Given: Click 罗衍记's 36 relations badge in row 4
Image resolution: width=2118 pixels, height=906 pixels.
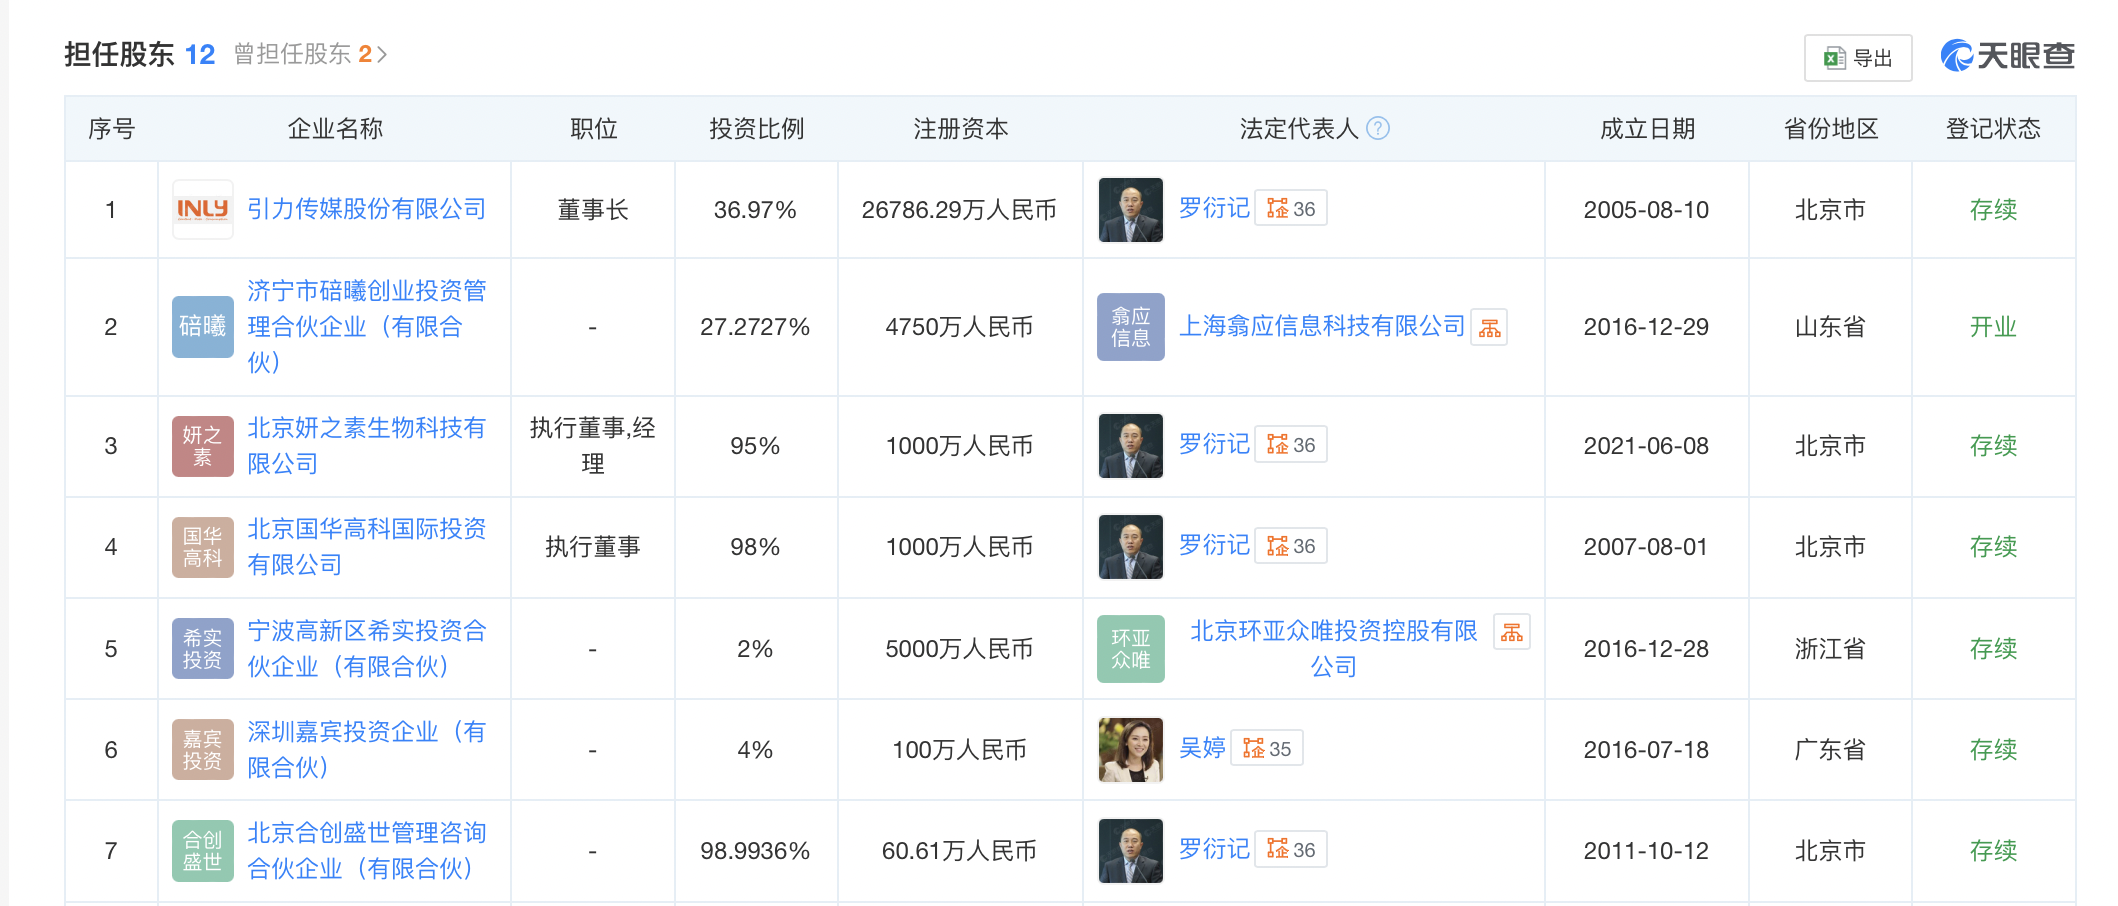Looking at the screenshot, I should pyautogui.click(x=1291, y=545).
